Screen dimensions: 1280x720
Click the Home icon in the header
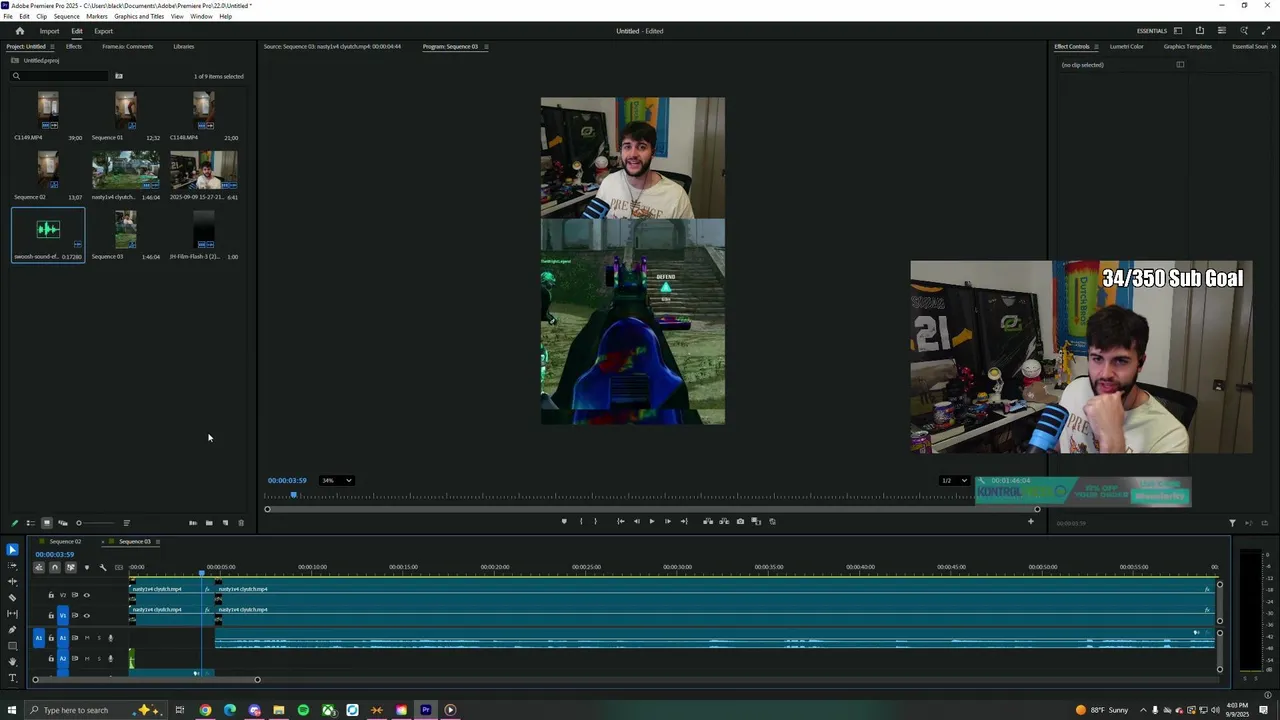click(x=19, y=31)
